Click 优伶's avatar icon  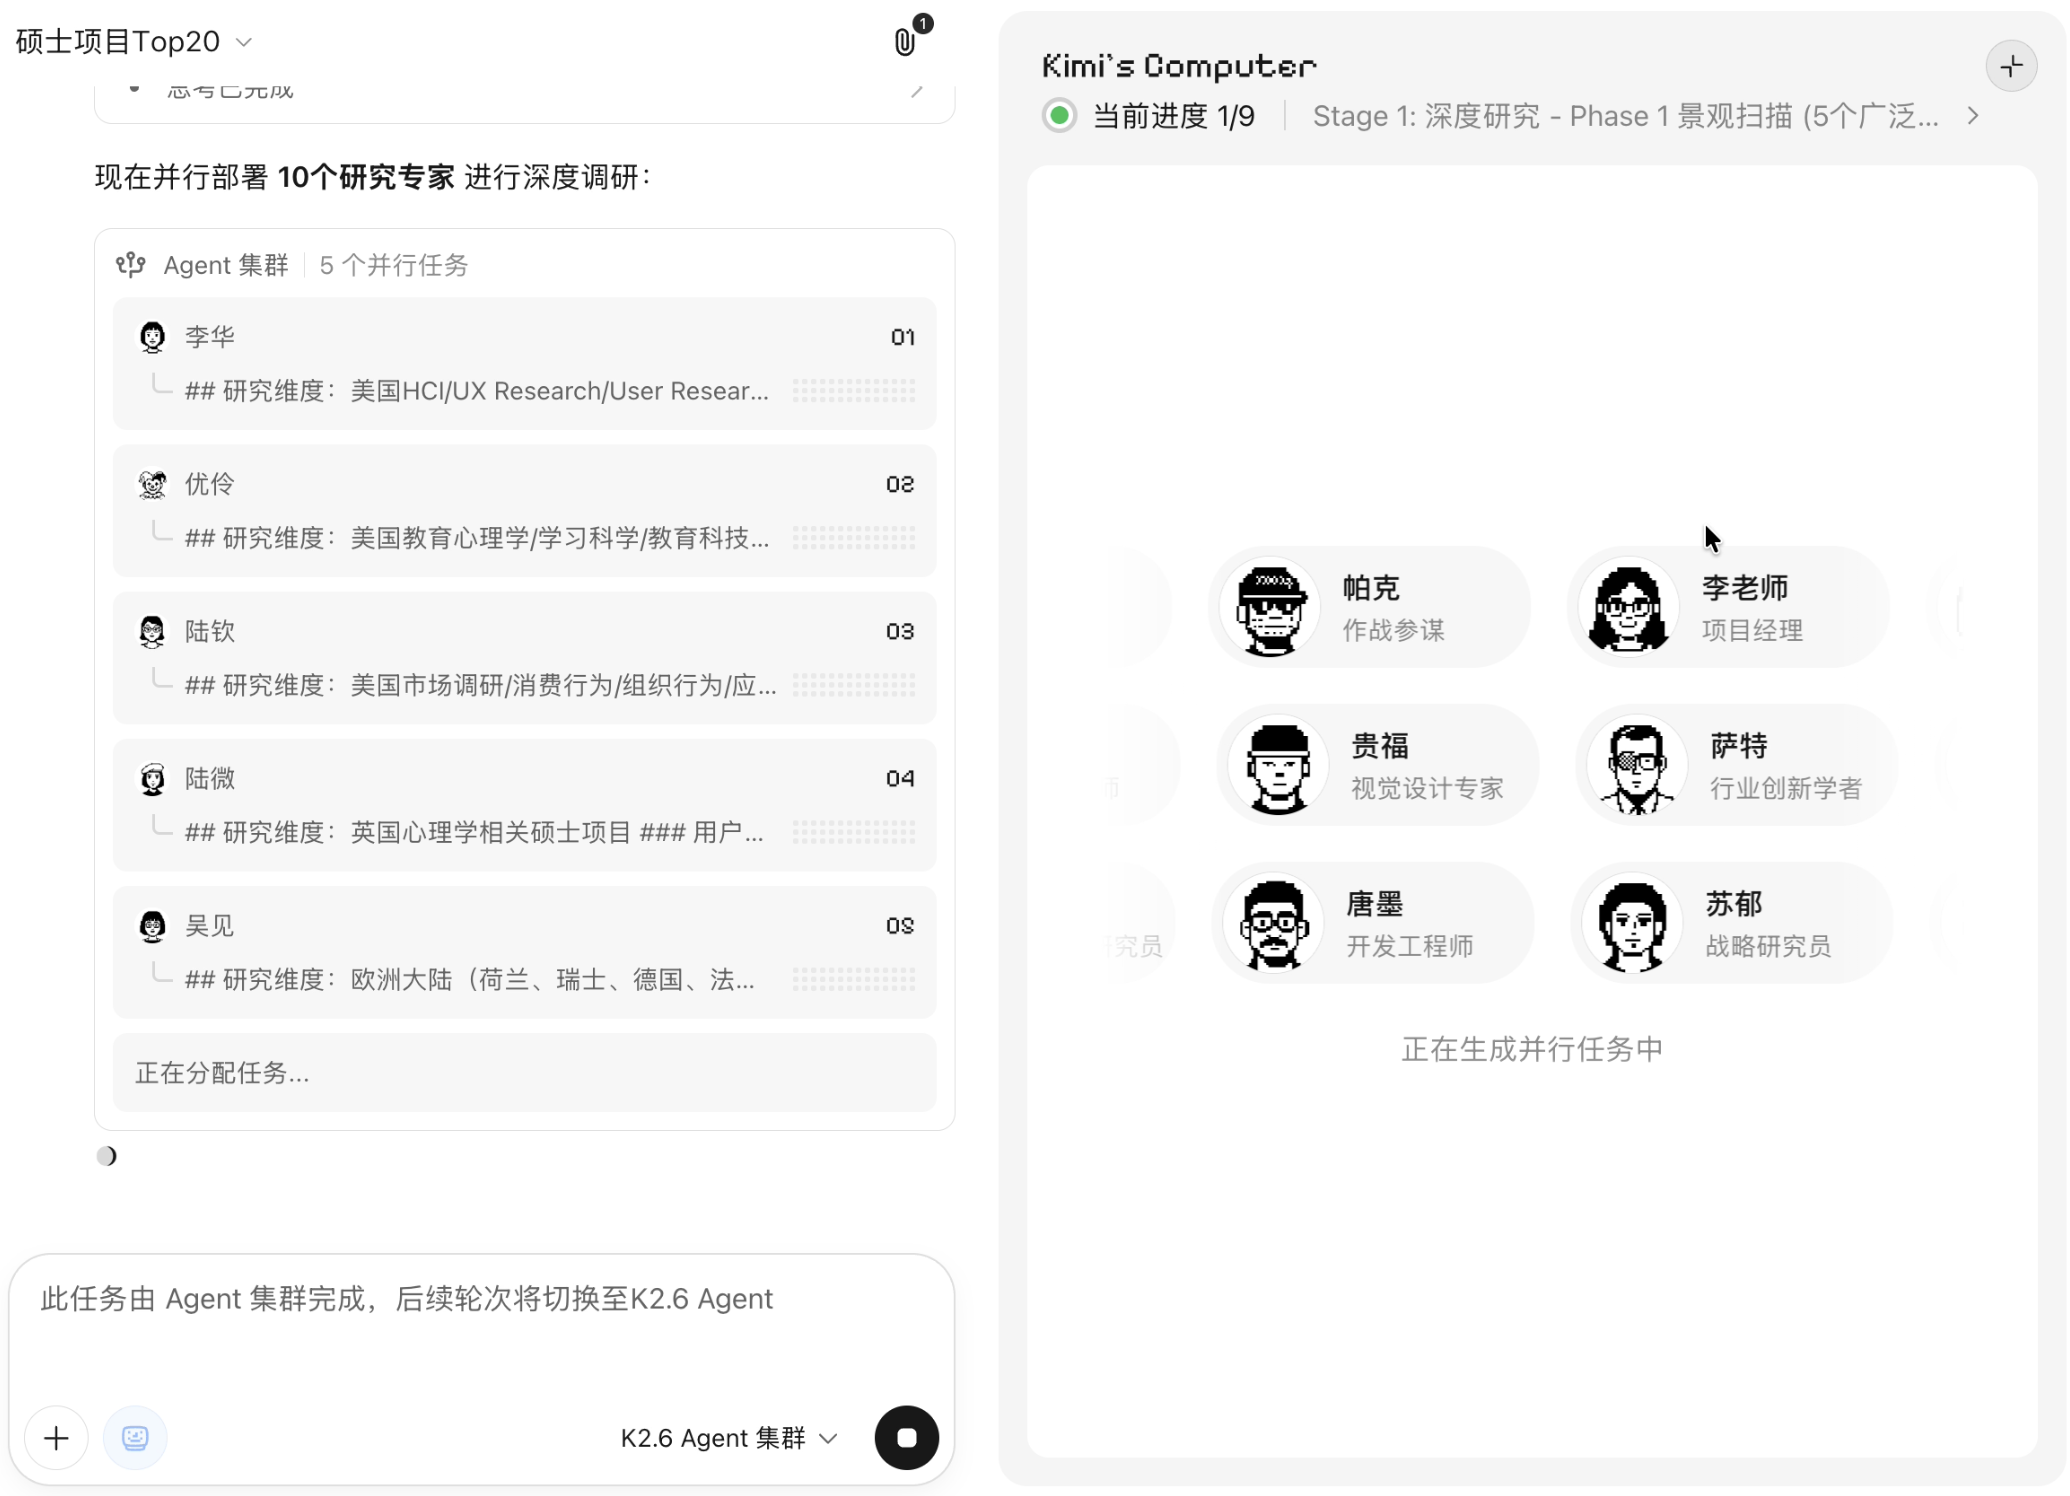coord(152,485)
